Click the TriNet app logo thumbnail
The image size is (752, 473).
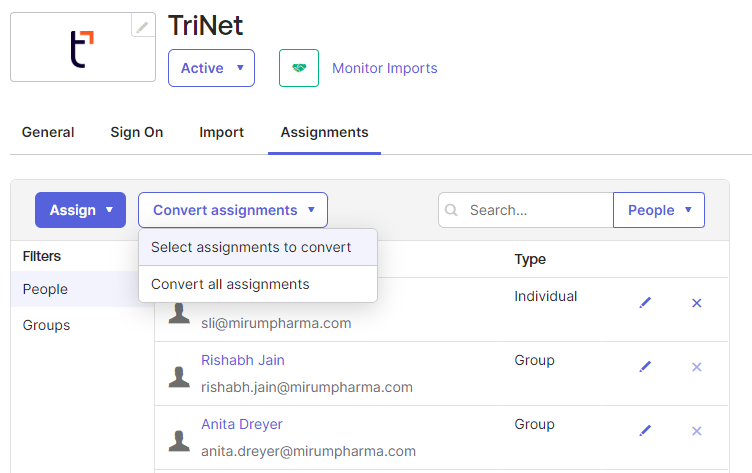coord(82,49)
